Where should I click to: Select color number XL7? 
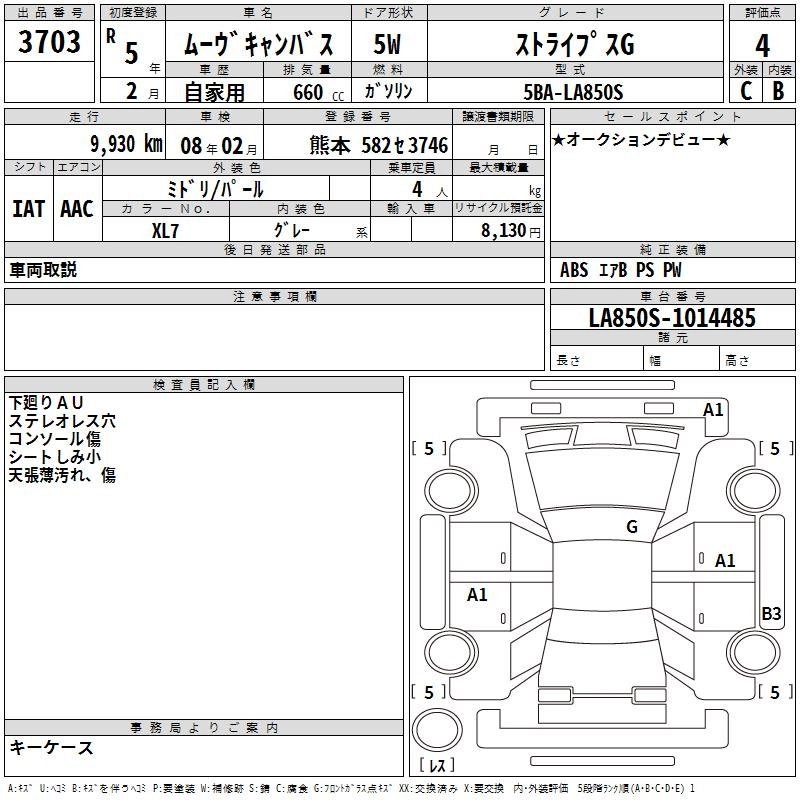(x=165, y=231)
